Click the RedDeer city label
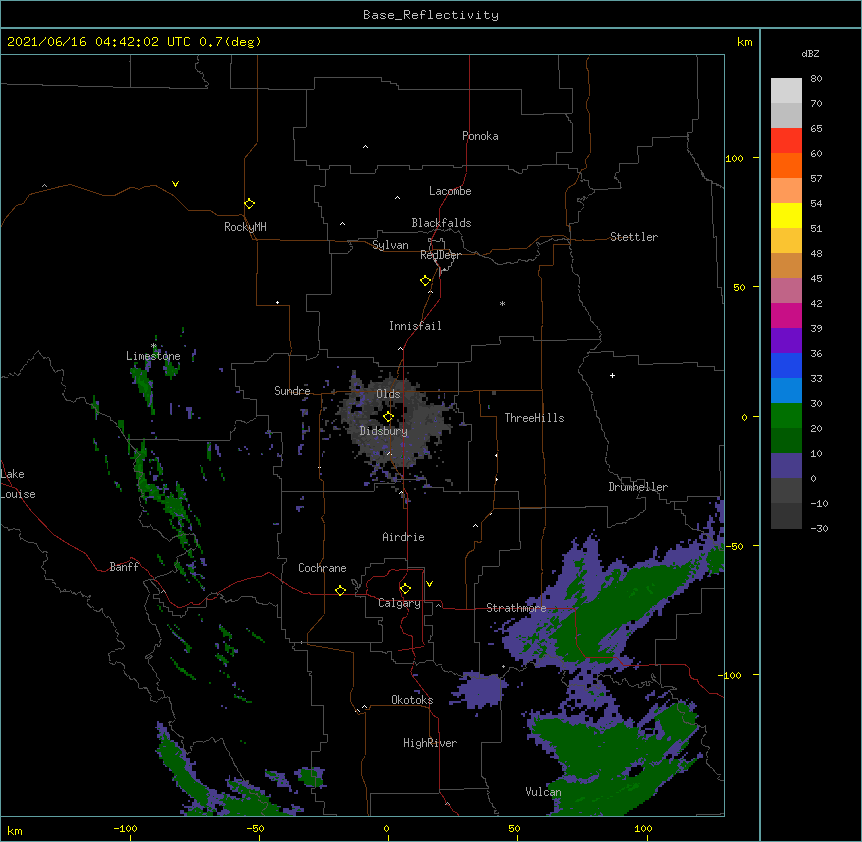This screenshot has width=862, height=842. [x=440, y=255]
